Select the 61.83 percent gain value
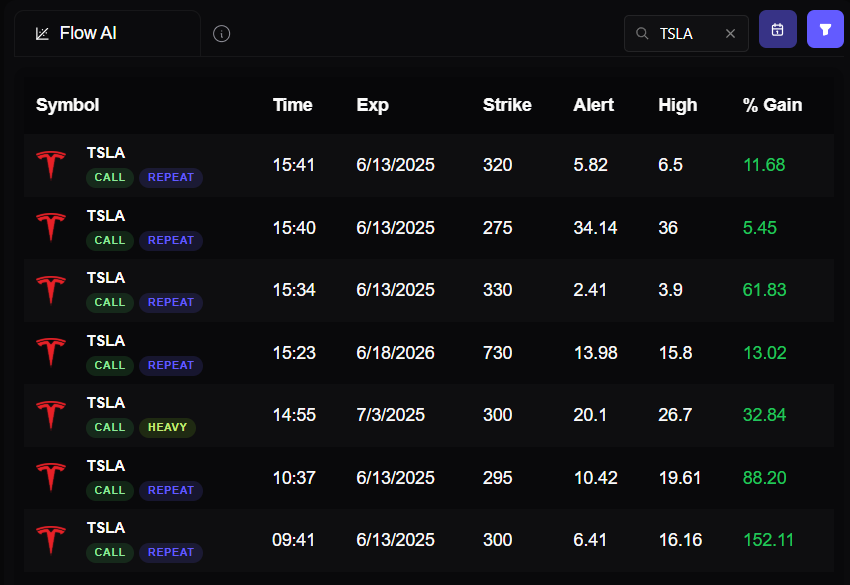 (764, 290)
